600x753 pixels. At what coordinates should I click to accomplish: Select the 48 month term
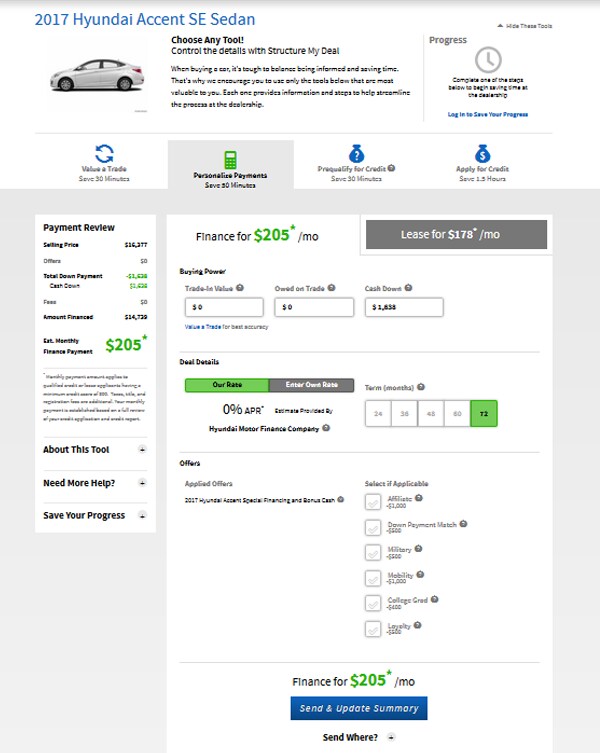(x=431, y=413)
